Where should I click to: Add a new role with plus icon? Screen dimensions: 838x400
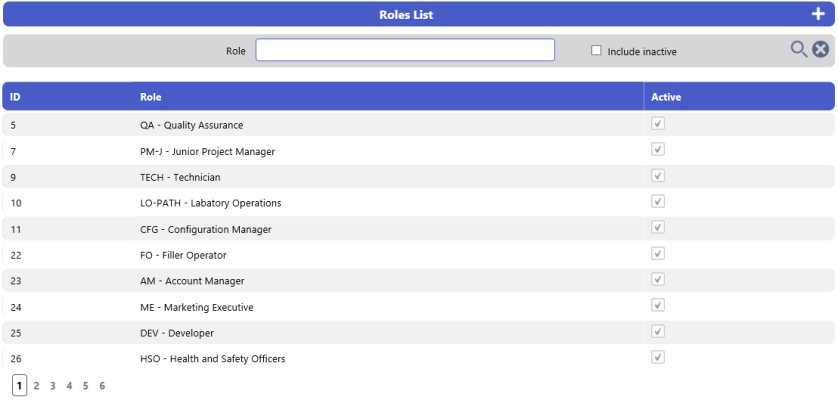point(818,14)
